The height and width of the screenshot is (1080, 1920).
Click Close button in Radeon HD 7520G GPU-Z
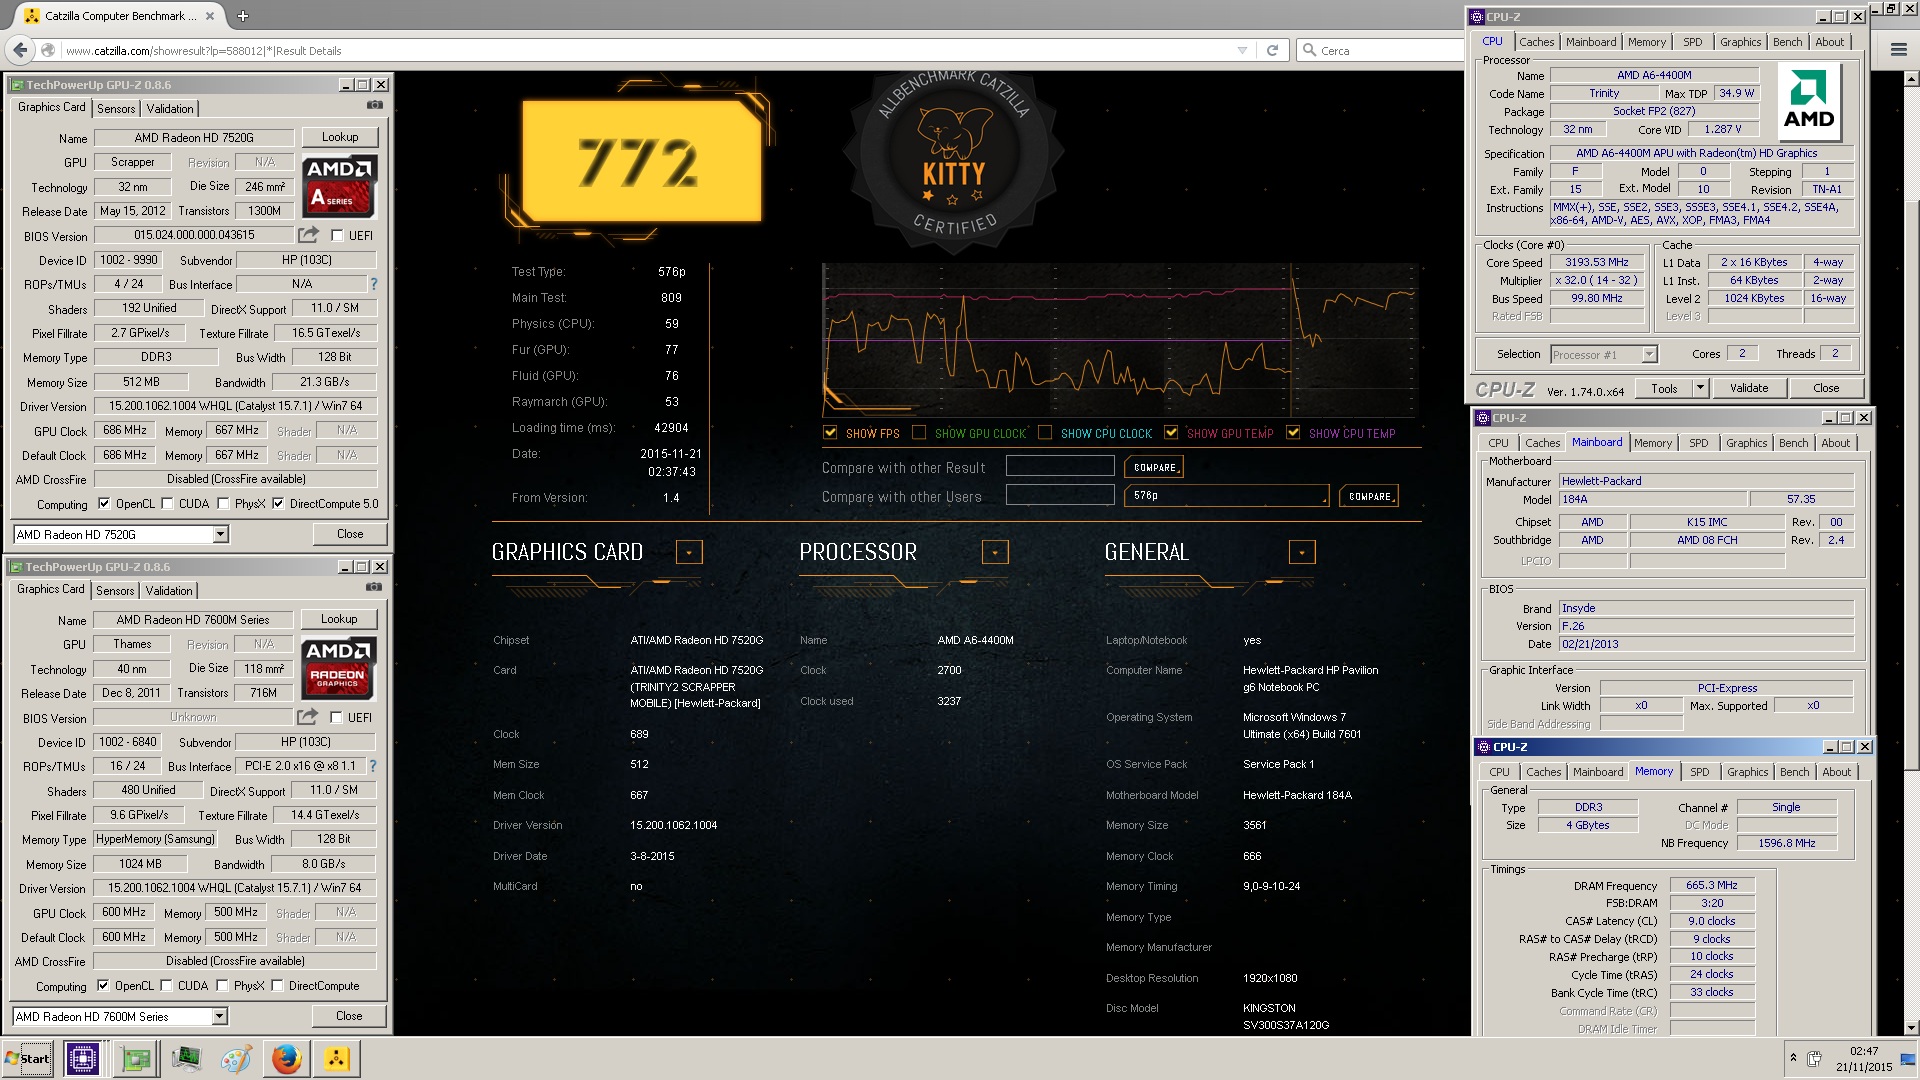pos(350,534)
